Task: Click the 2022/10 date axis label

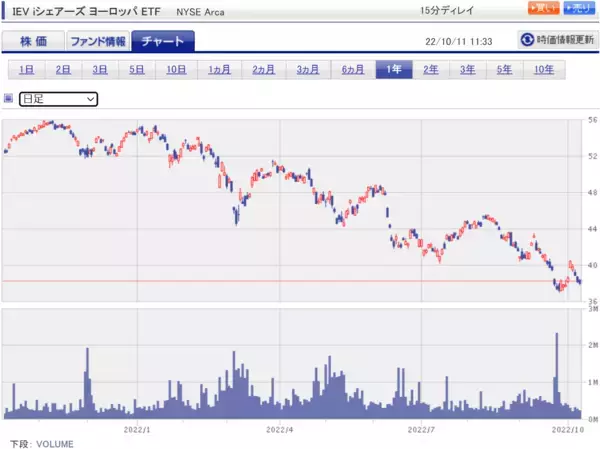Action: 568,430
